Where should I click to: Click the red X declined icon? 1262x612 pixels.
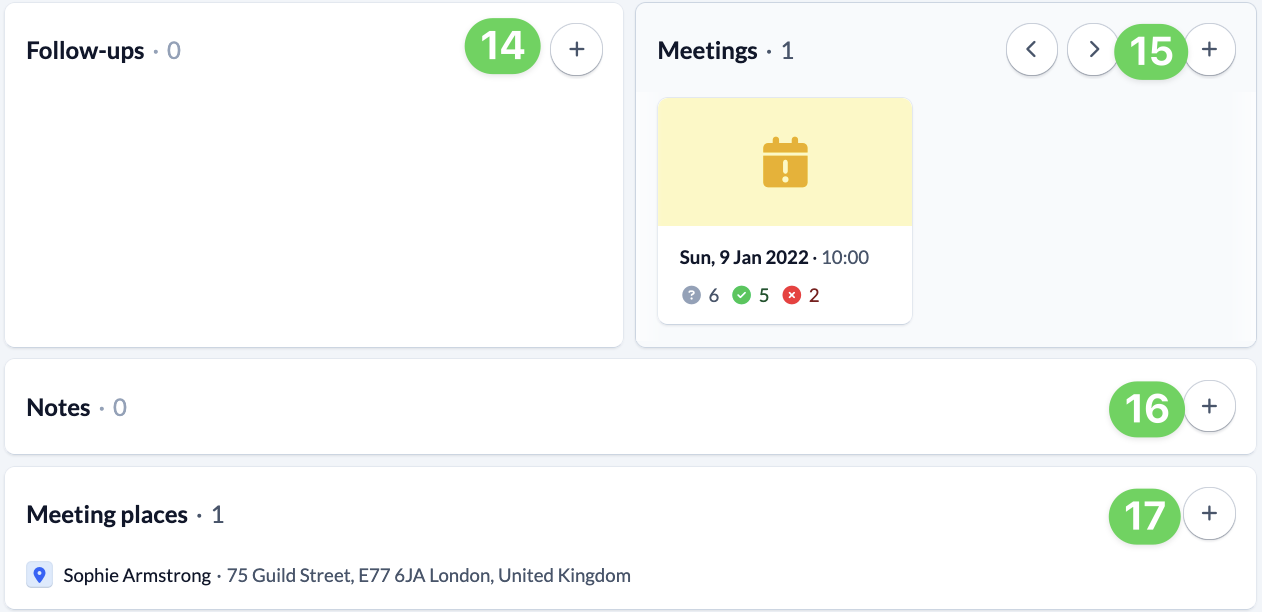pos(792,295)
